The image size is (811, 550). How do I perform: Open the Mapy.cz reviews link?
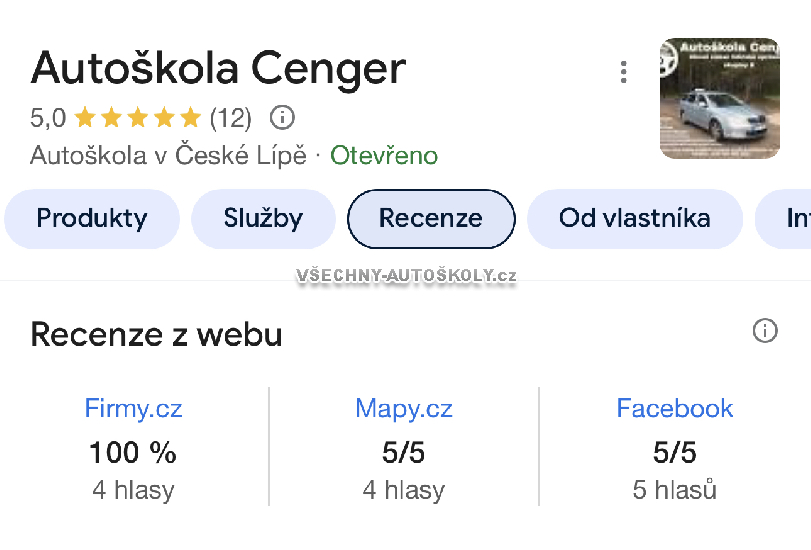click(403, 408)
